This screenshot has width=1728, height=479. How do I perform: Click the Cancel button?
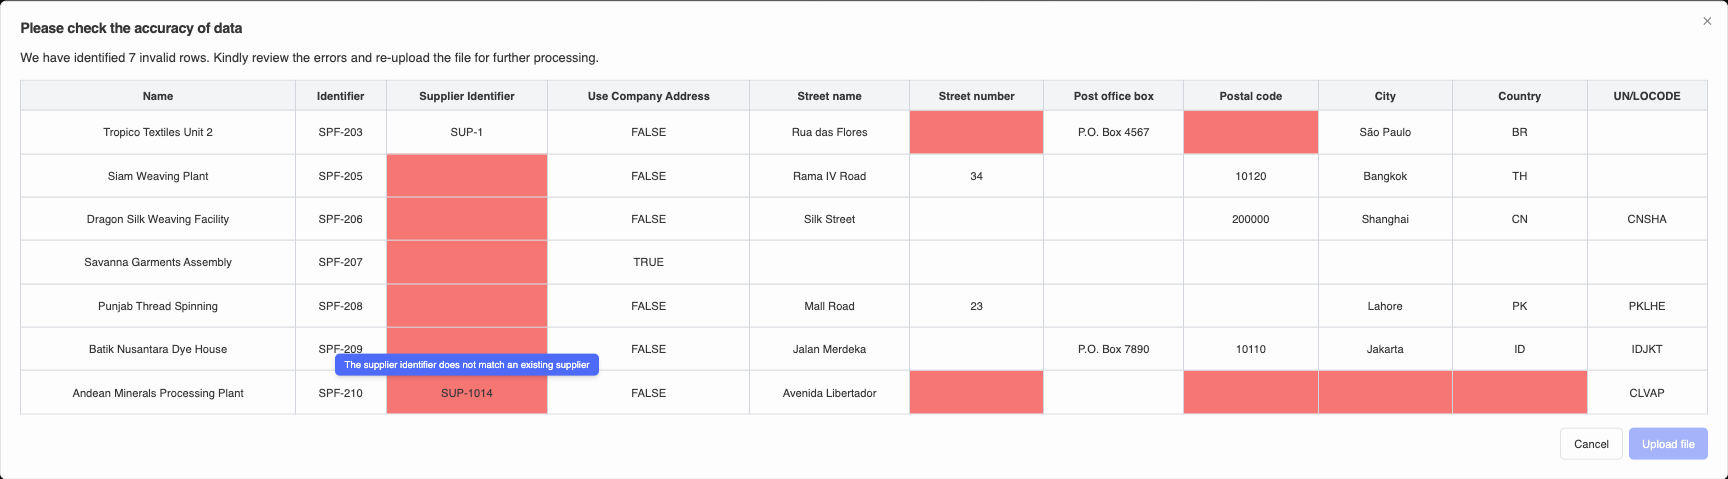(1591, 444)
